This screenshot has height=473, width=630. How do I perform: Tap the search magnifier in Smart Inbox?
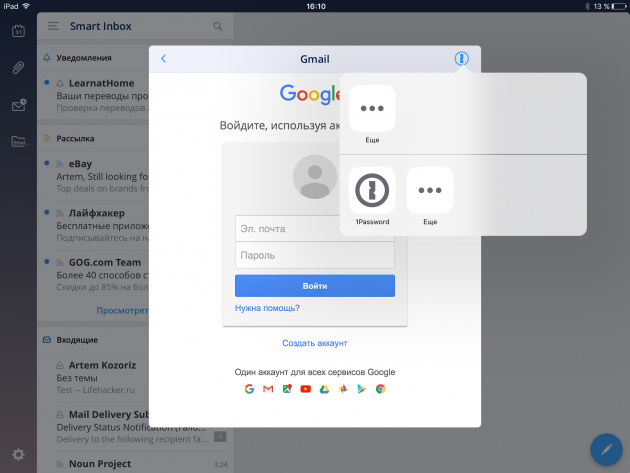[218, 27]
